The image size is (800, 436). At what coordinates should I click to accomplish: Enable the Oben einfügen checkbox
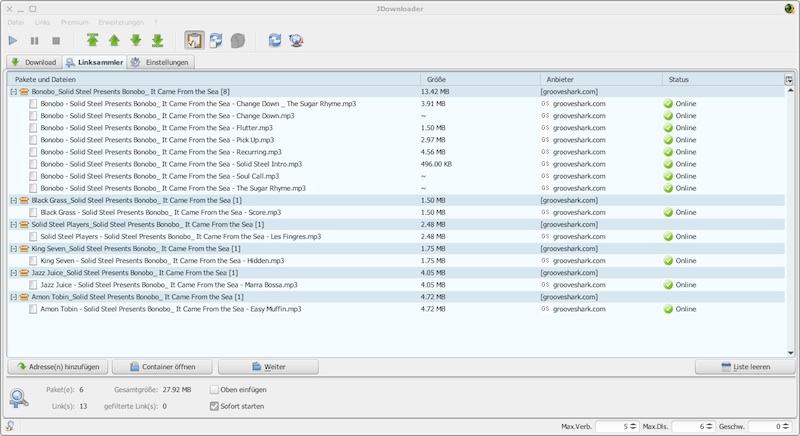coord(214,390)
